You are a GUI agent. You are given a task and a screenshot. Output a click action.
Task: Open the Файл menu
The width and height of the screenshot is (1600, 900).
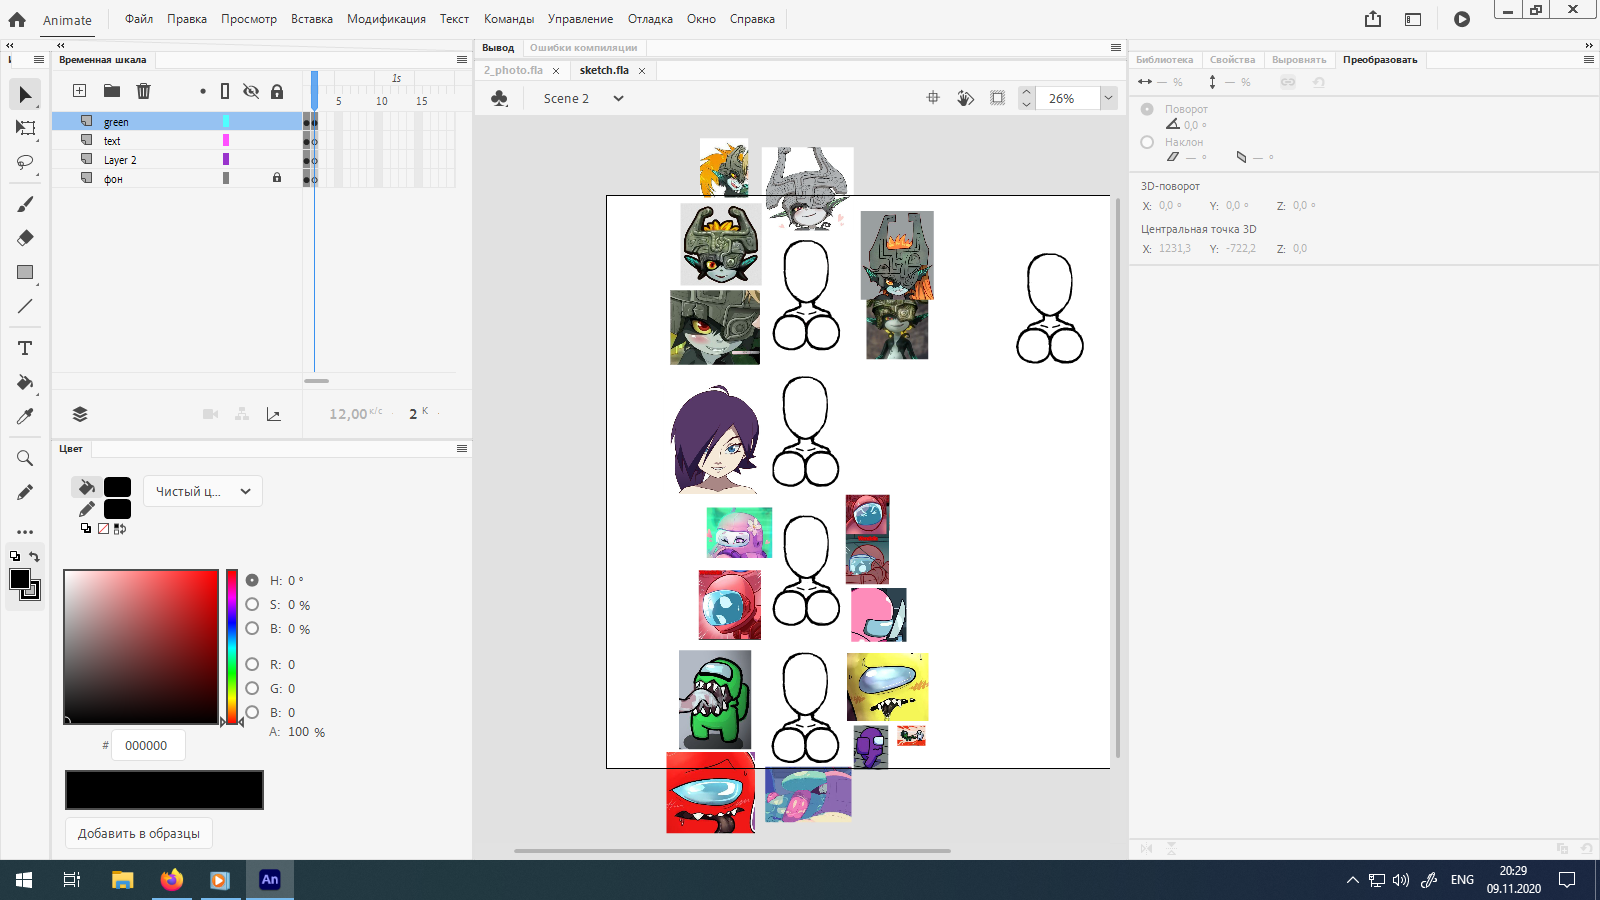coord(139,19)
